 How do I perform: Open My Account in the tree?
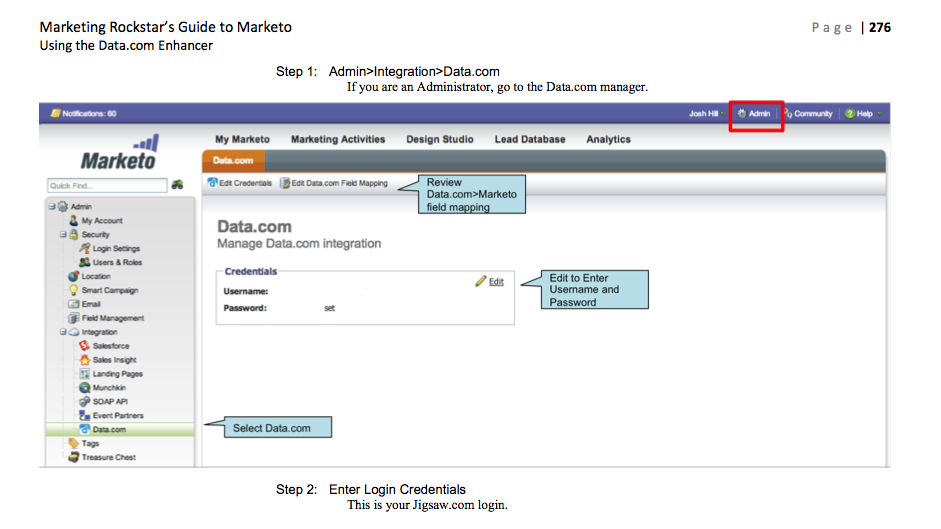(102, 220)
